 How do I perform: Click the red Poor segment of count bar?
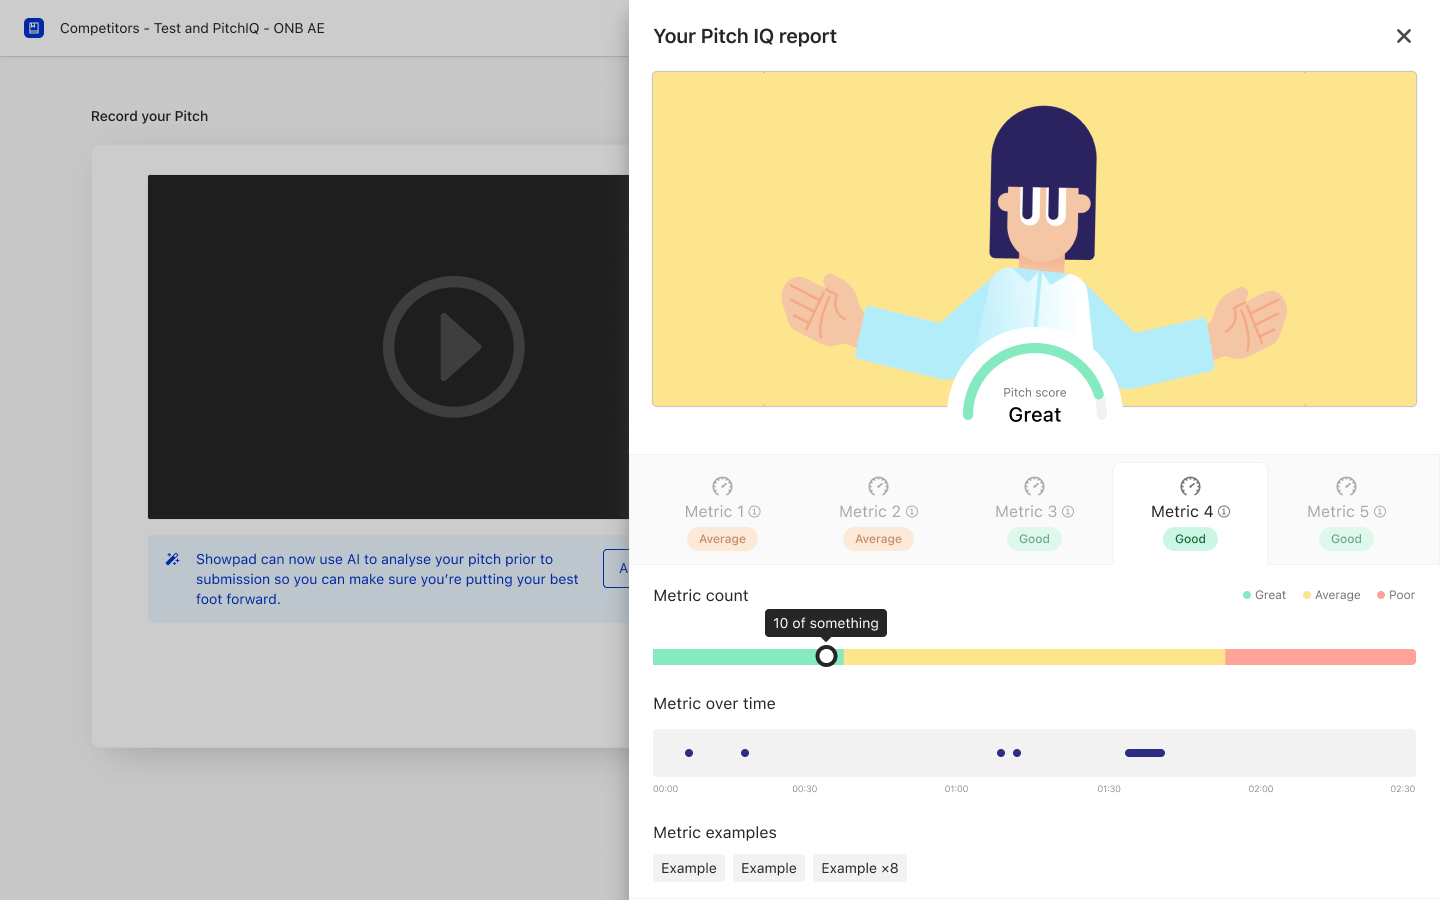[x=1320, y=657]
